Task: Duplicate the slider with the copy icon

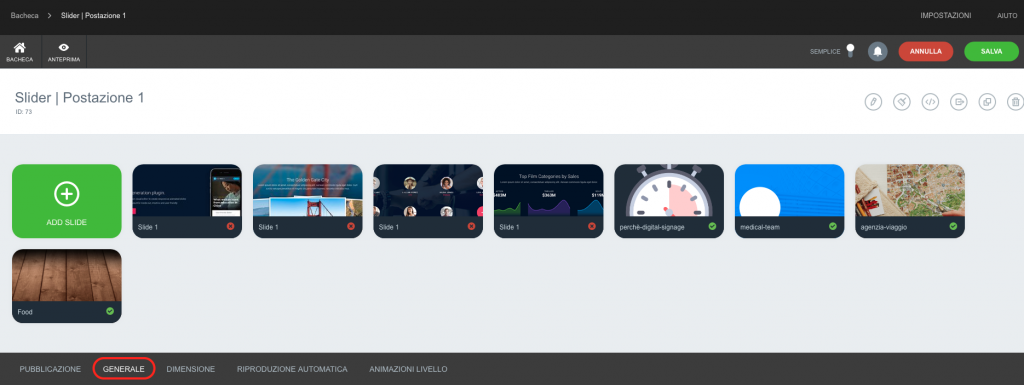Action: click(x=987, y=102)
